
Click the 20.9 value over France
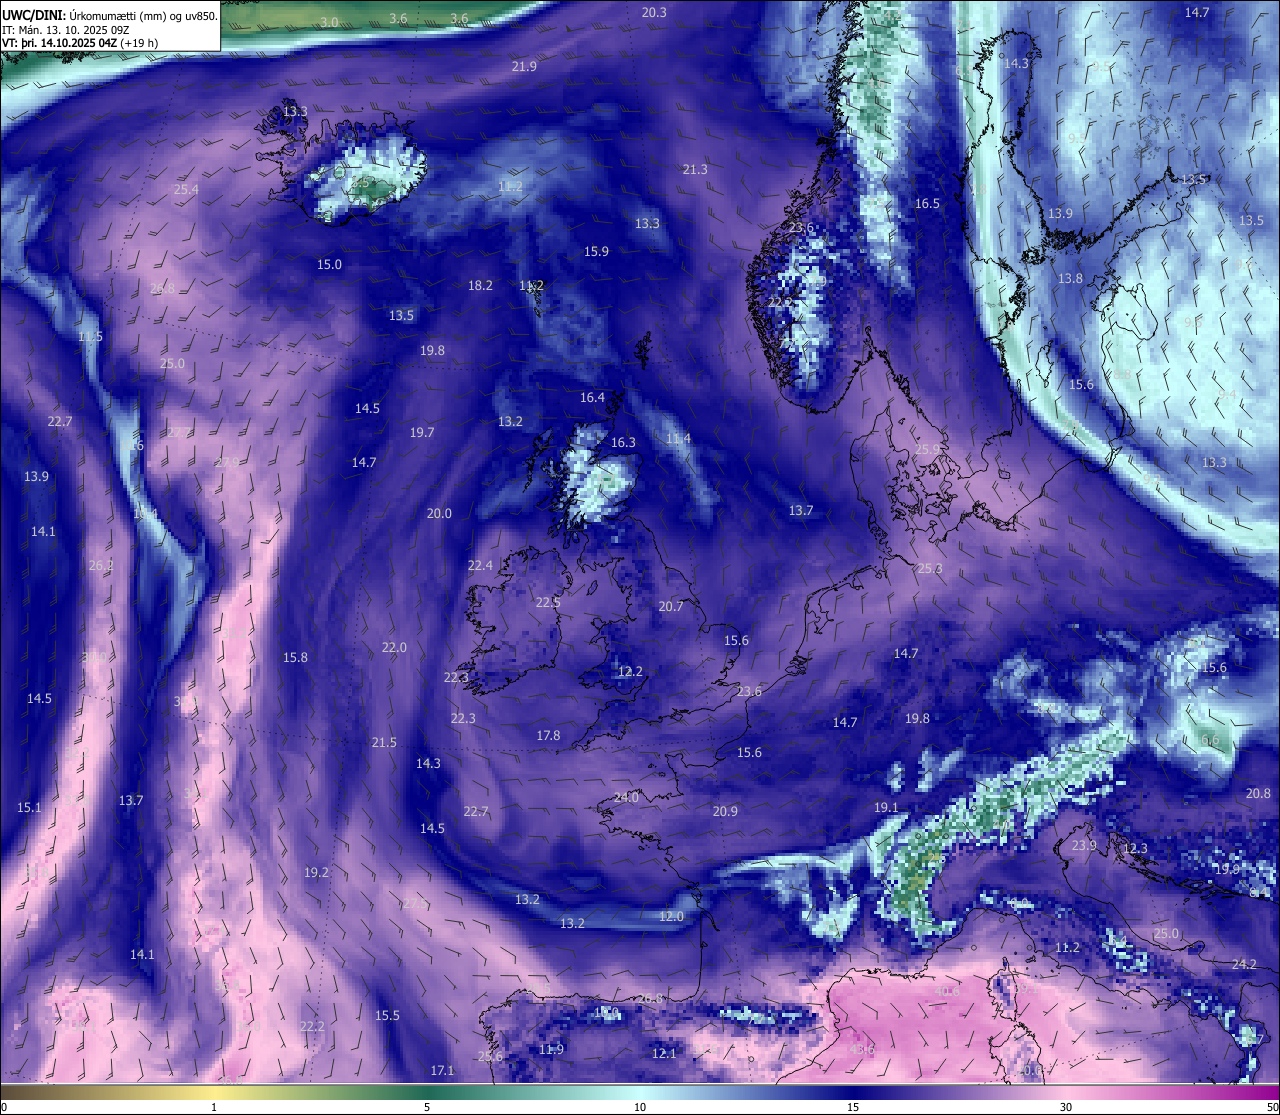725,811
